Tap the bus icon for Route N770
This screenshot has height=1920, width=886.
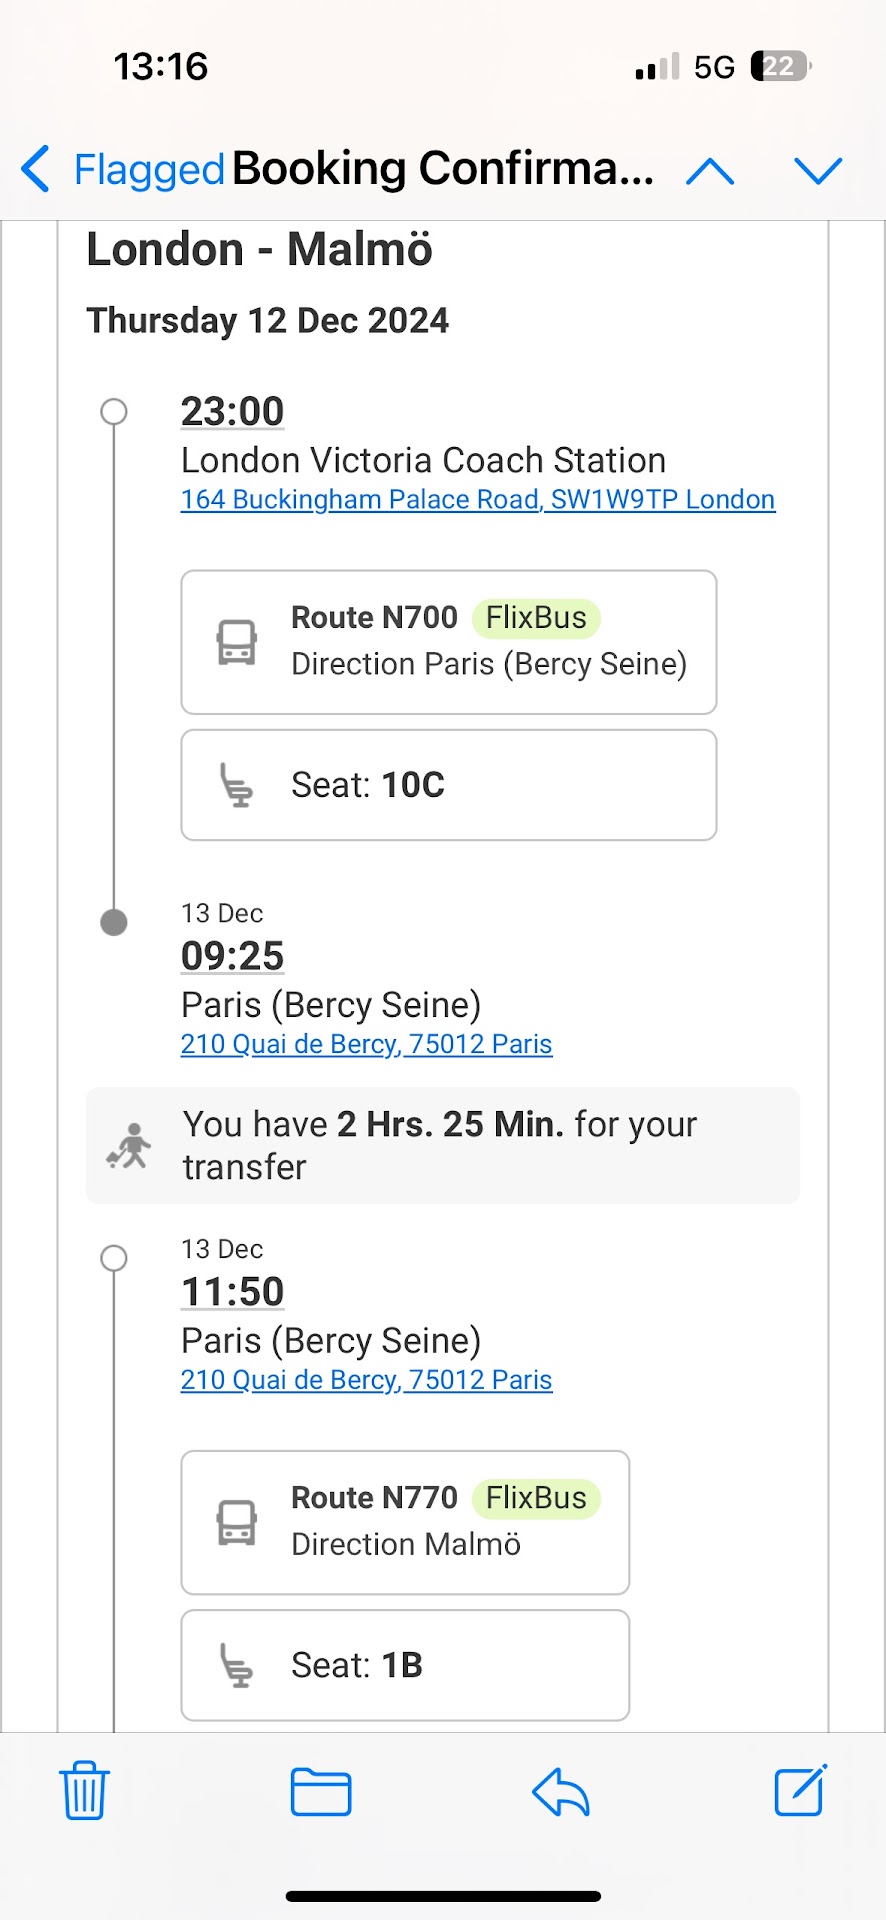237,1522
